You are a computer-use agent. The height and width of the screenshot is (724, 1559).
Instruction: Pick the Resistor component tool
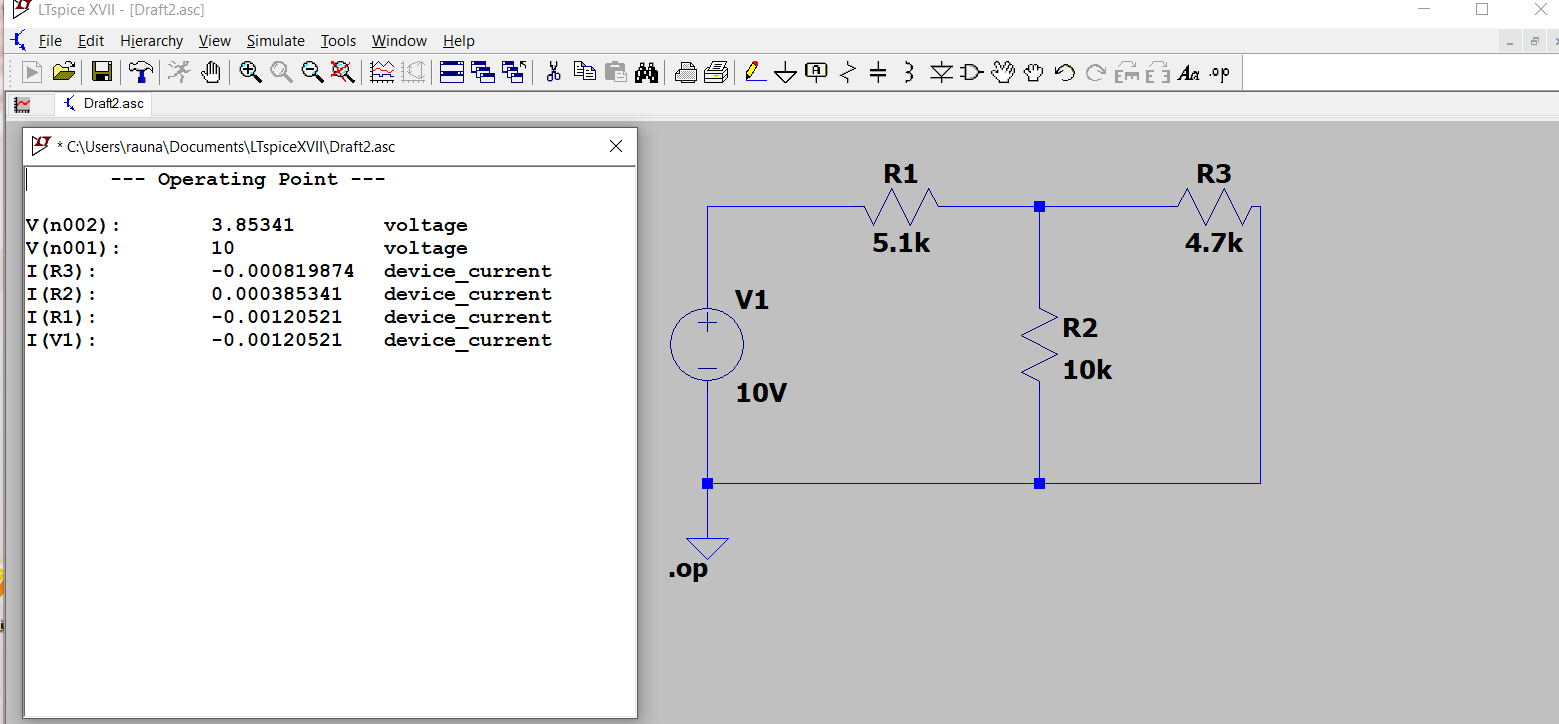point(848,72)
